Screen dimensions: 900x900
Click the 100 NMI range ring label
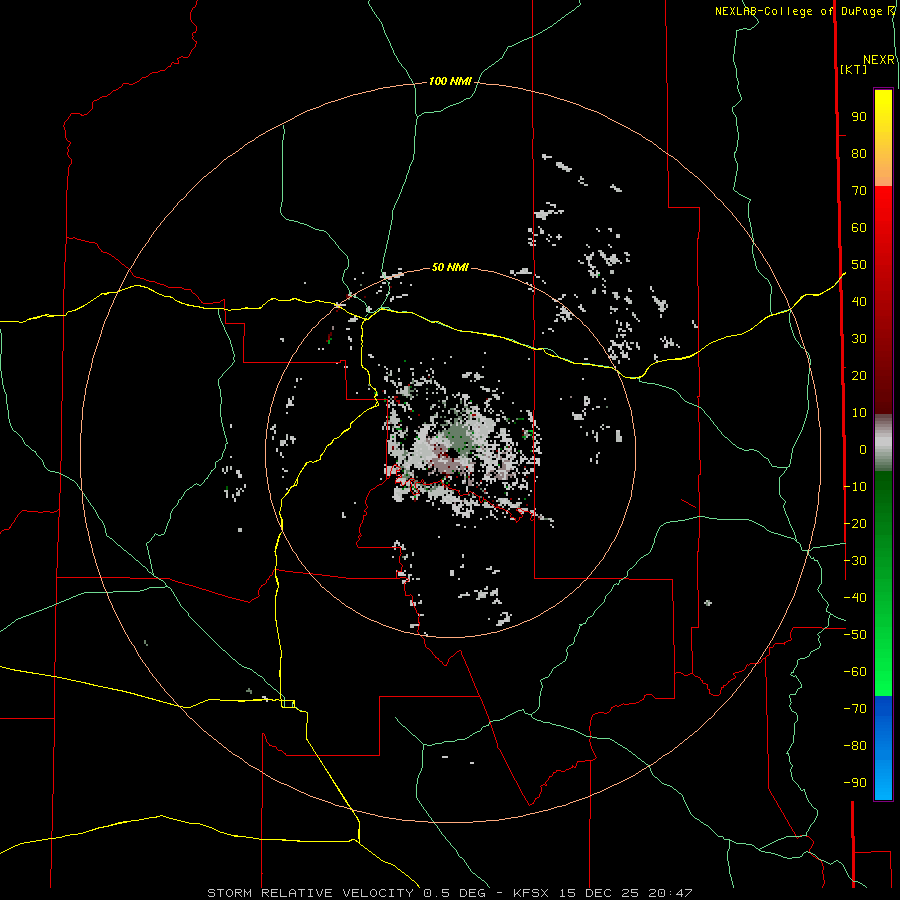450,82
